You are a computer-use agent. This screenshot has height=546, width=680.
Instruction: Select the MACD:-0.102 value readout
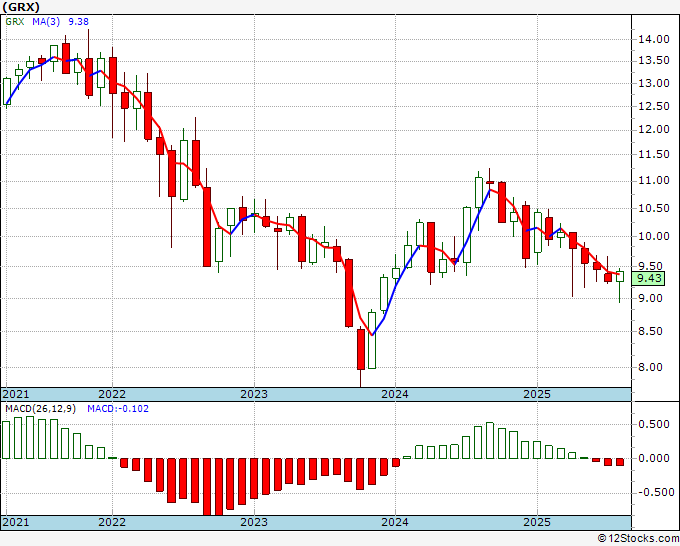pyautogui.click(x=118, y=409)
